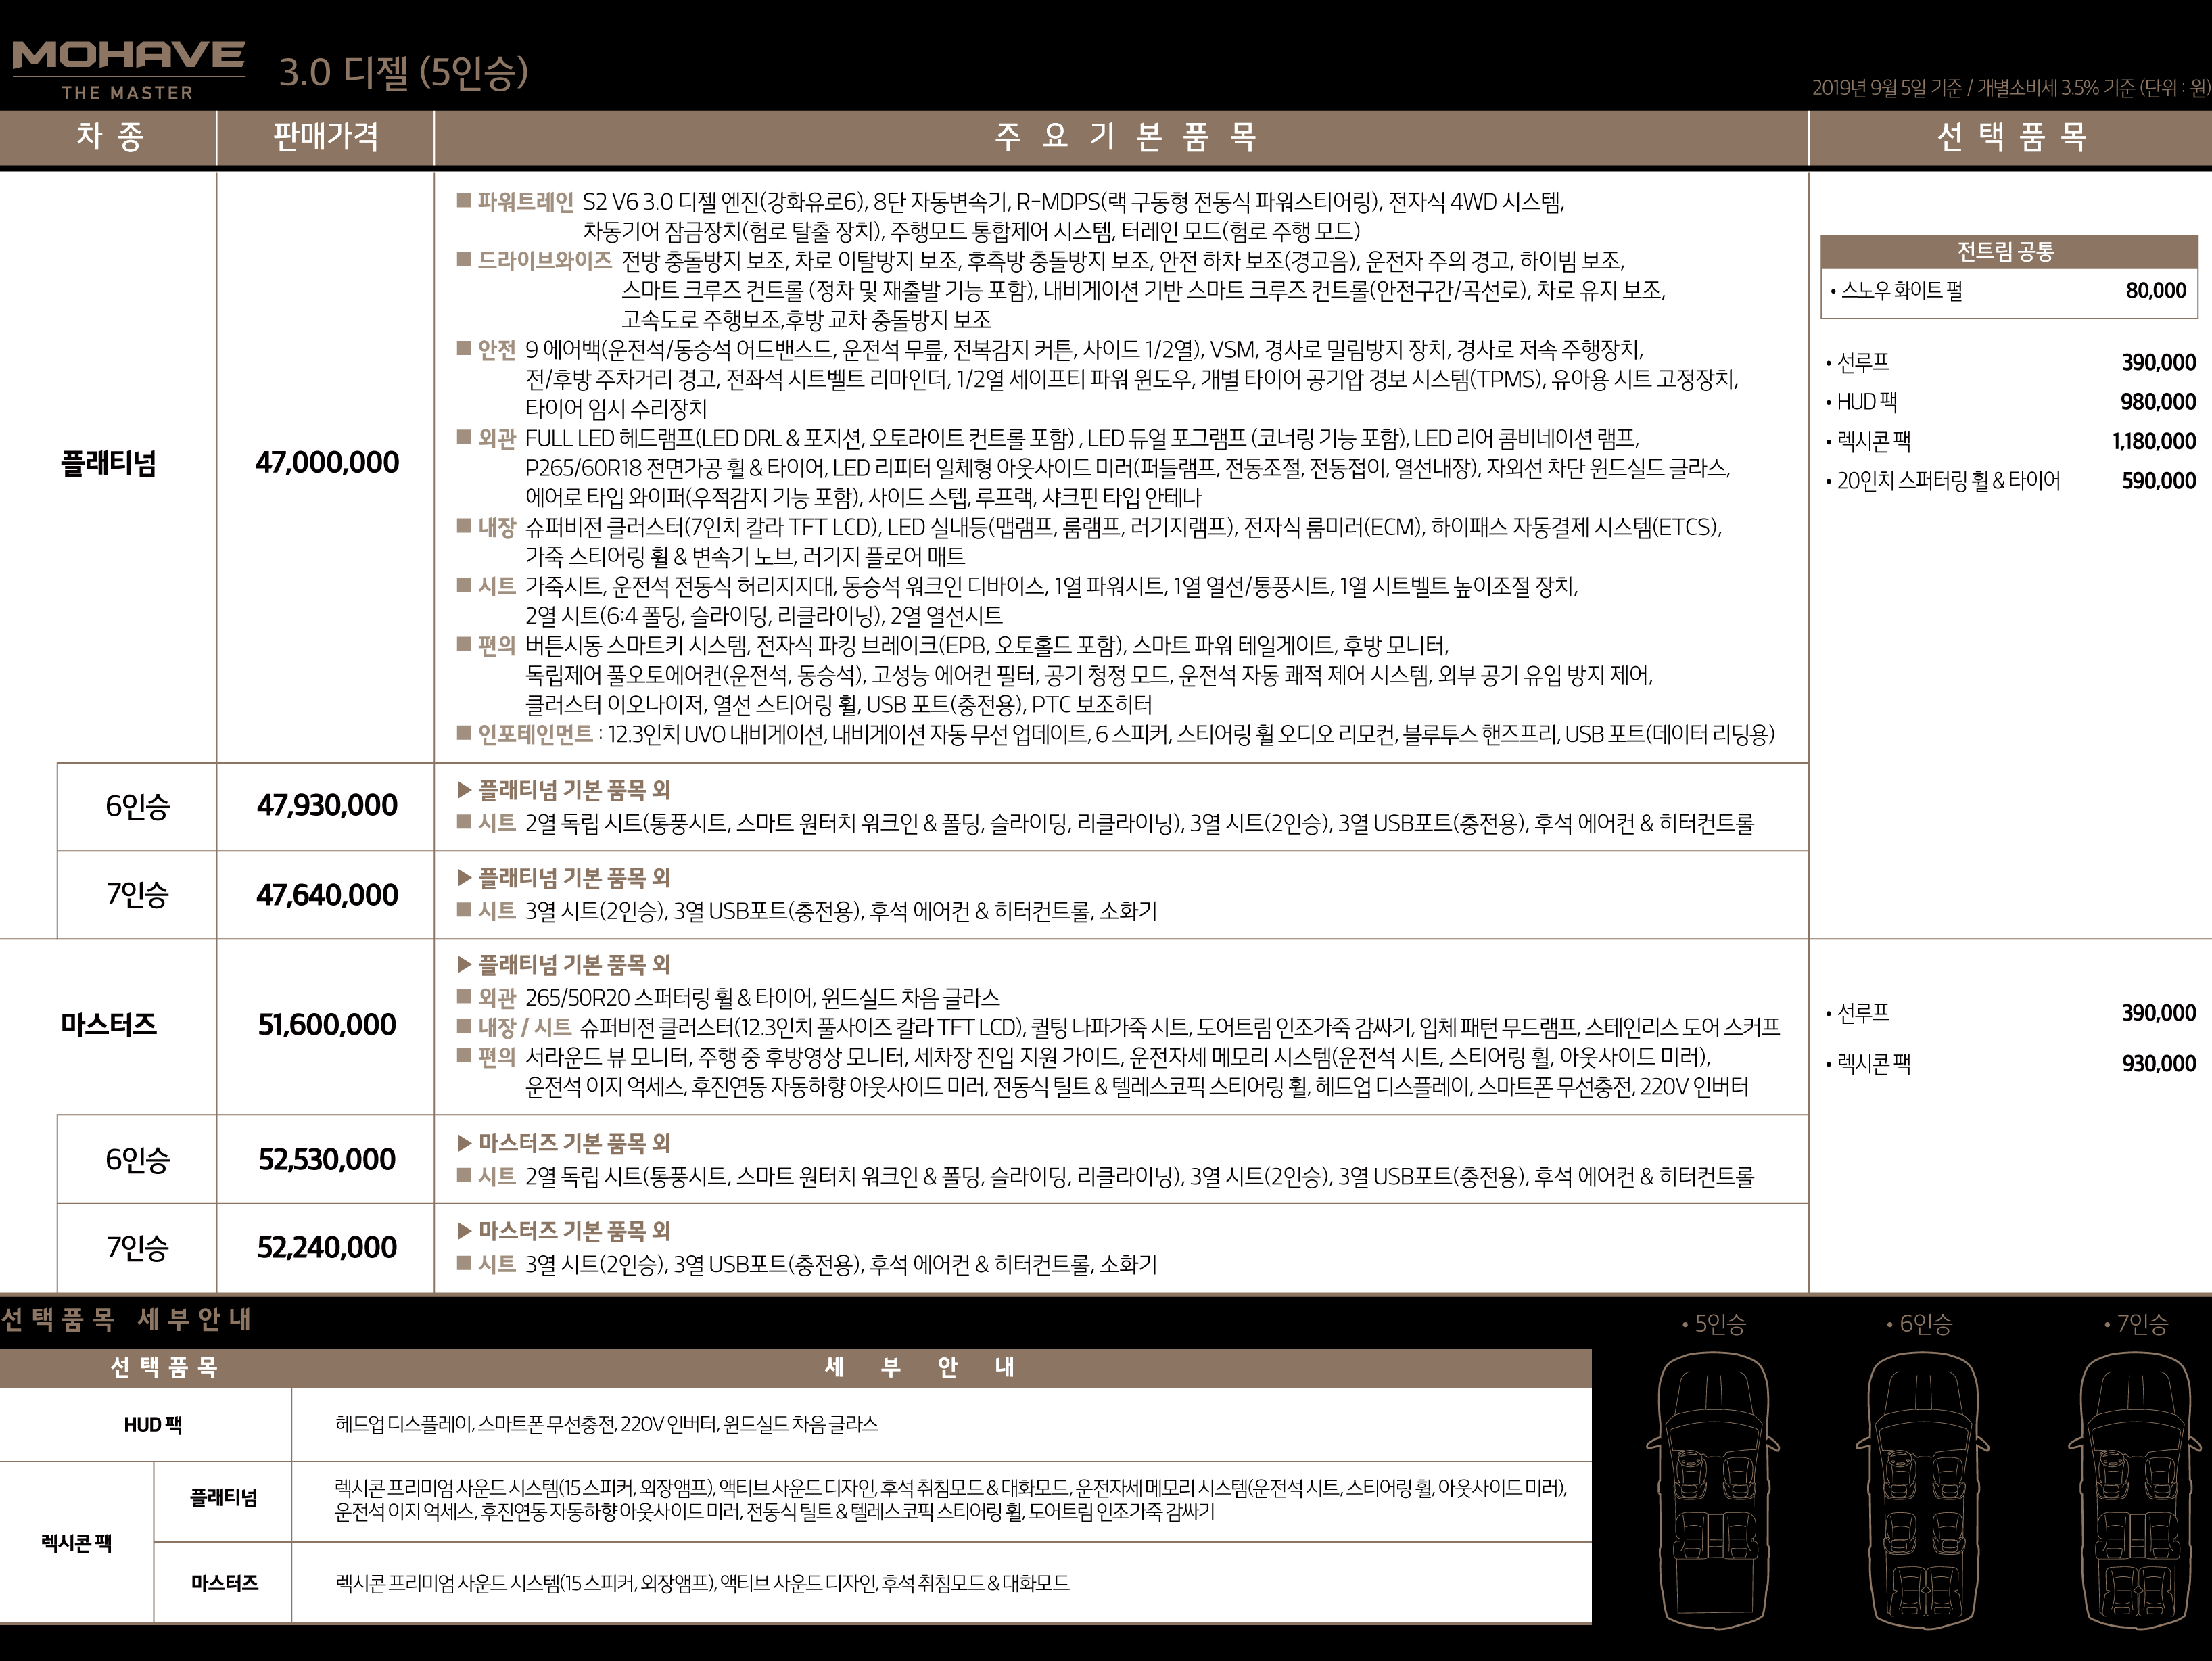Viewport: 2212px width, 1661px height.
Task: Click the triangle in the 마스터즈 51,600,000 row
Action: point(464,965)
